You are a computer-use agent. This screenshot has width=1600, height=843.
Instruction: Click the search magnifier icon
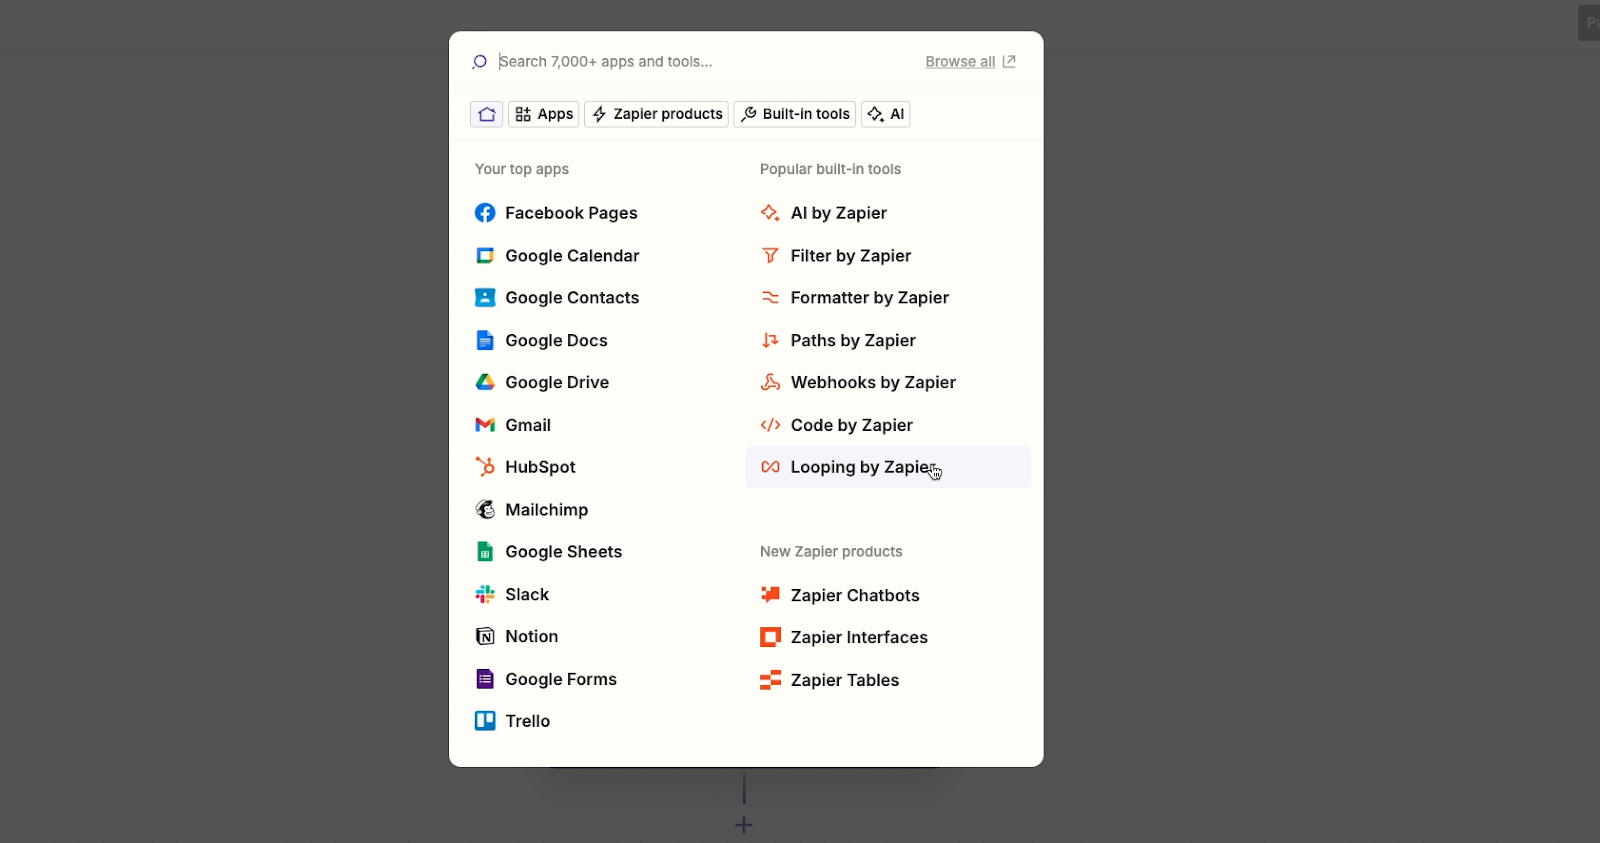(x=480, y=62)
